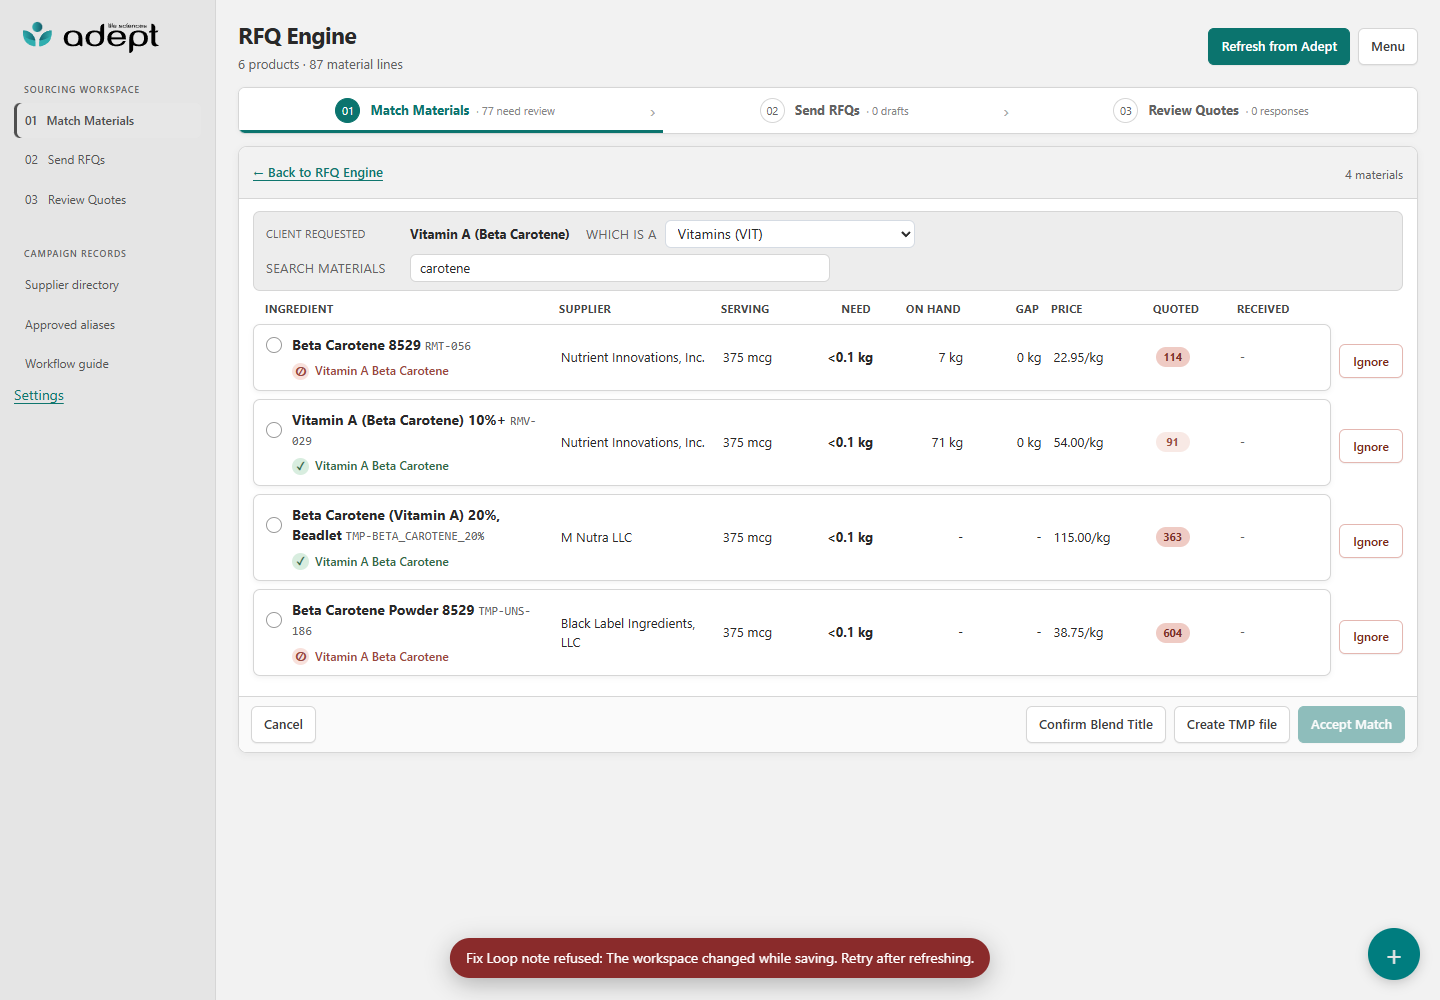The image size is (1440, 1000).
Task: Click the chevron after Match Materials step
Action: click(x=653, y=112)
